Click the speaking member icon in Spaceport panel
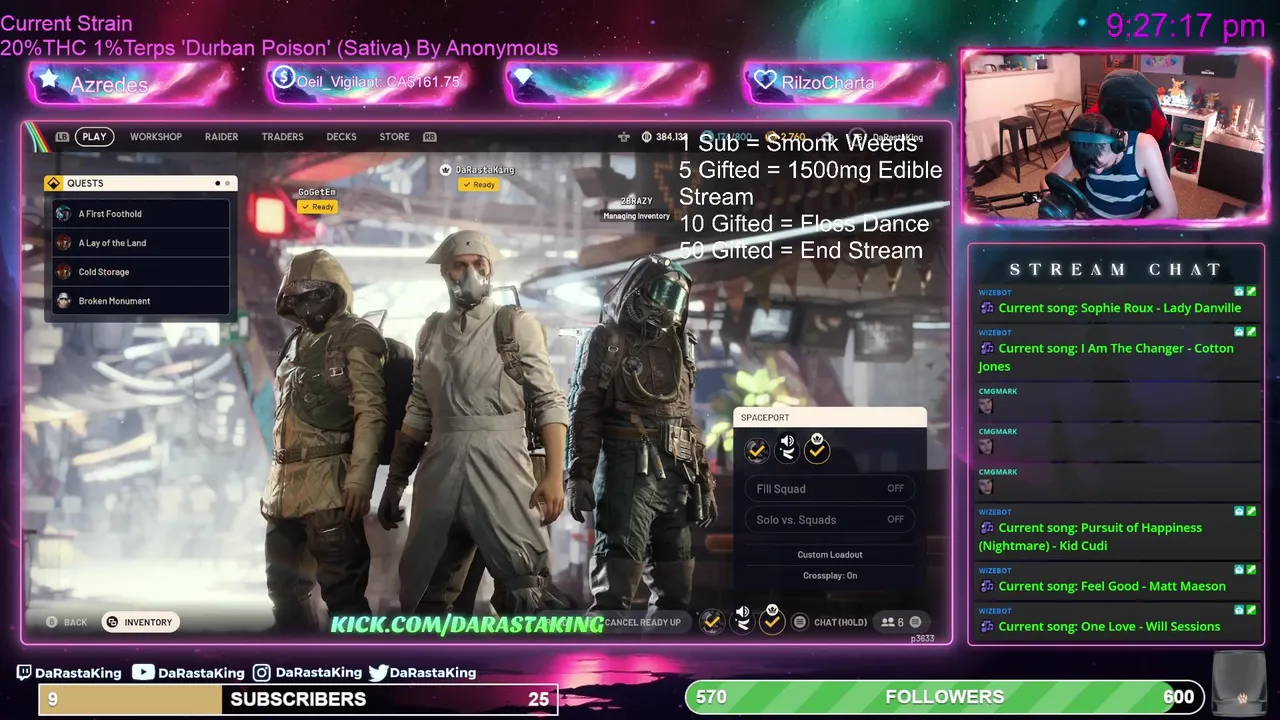 tap(788, 448)
